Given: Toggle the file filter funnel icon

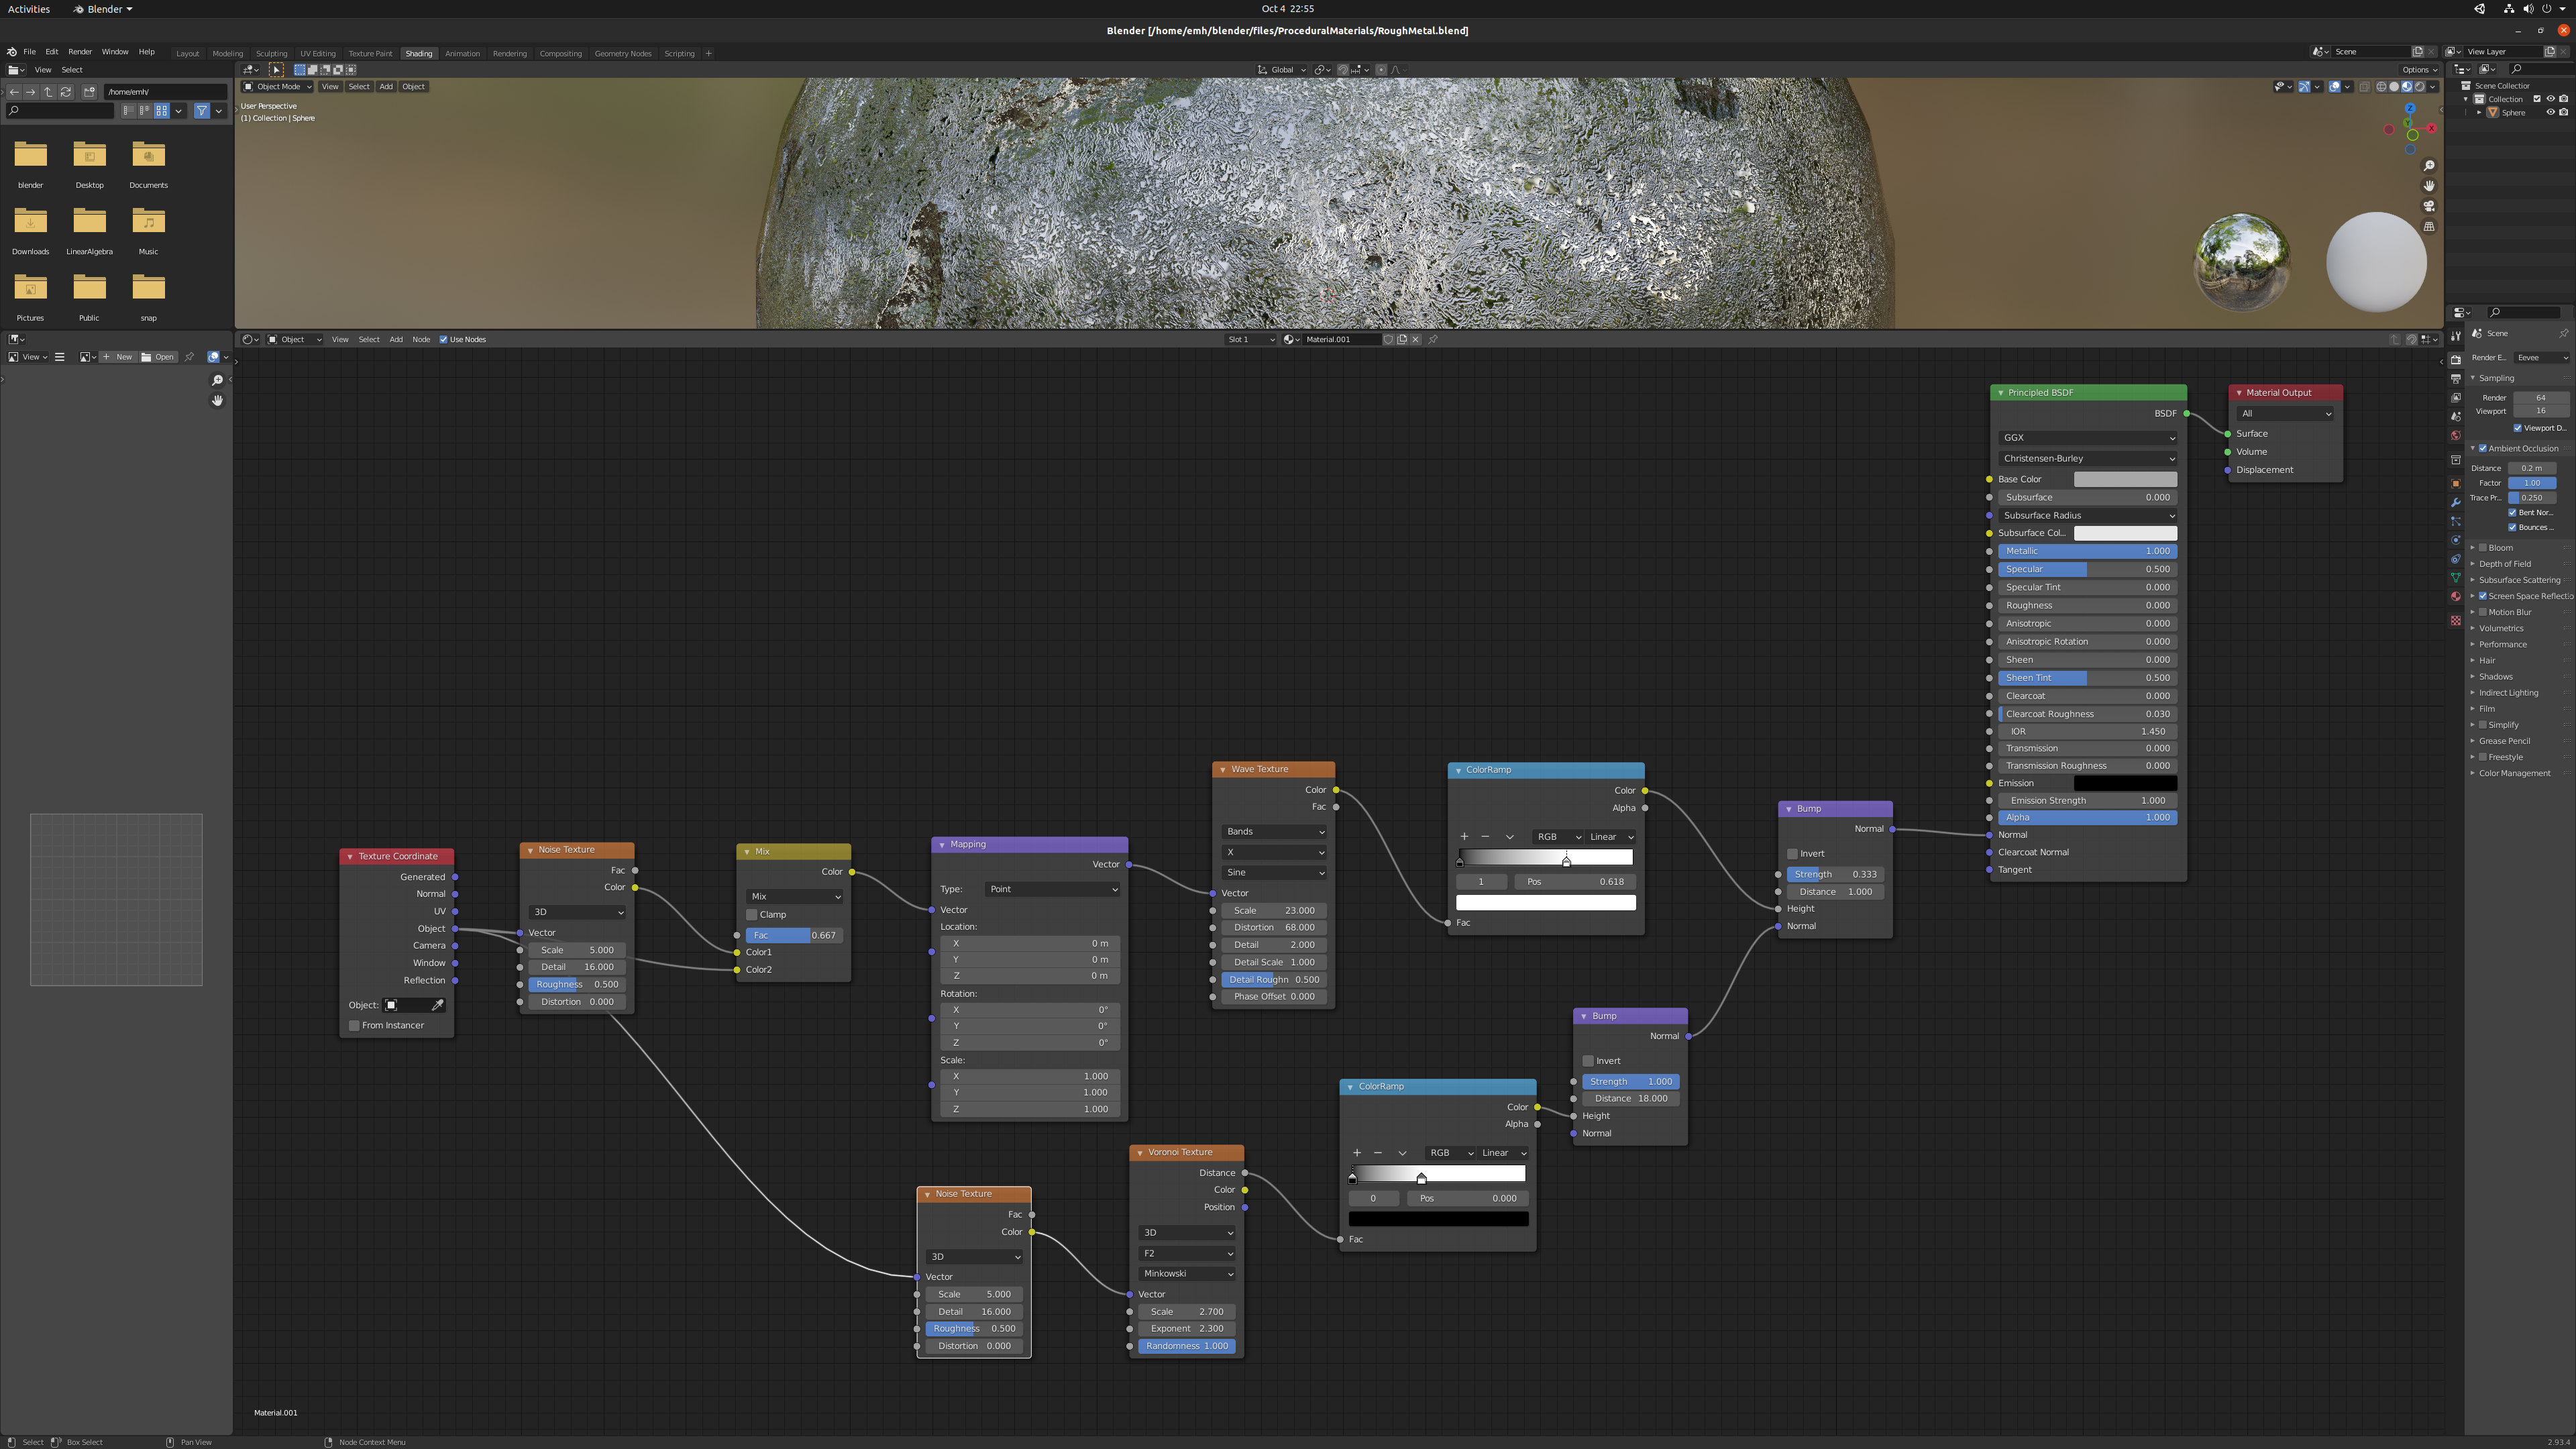Looking at the screenshot, I should [x=202, y=110].
